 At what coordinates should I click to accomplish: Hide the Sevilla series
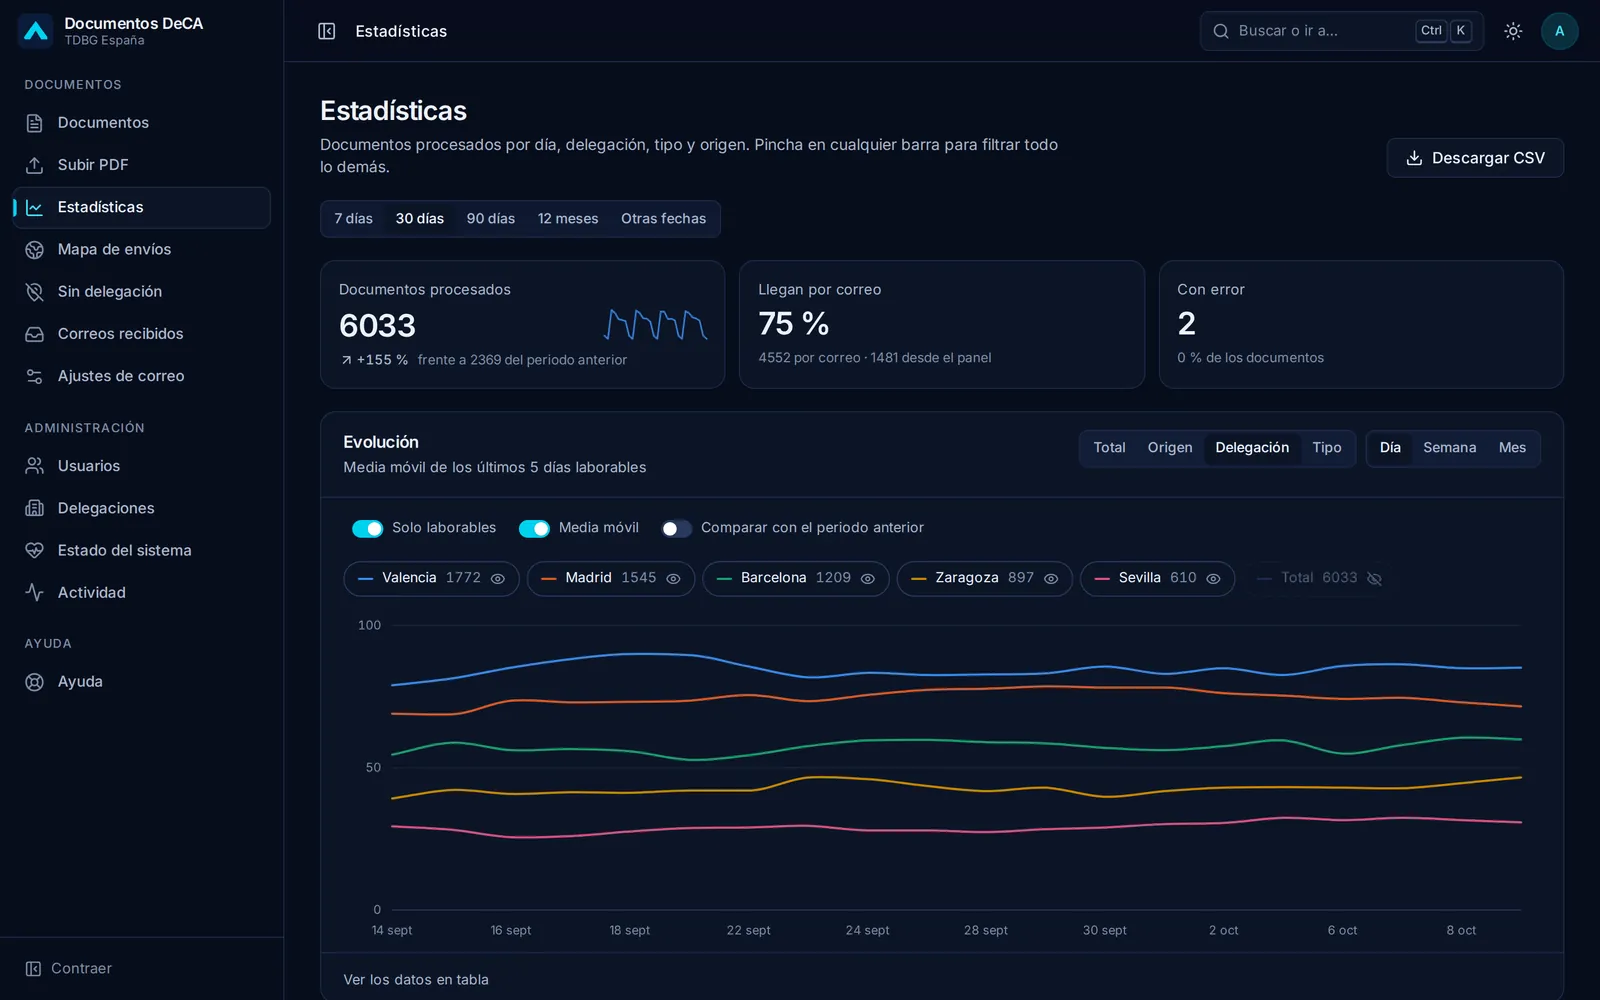coord(1158,578)
